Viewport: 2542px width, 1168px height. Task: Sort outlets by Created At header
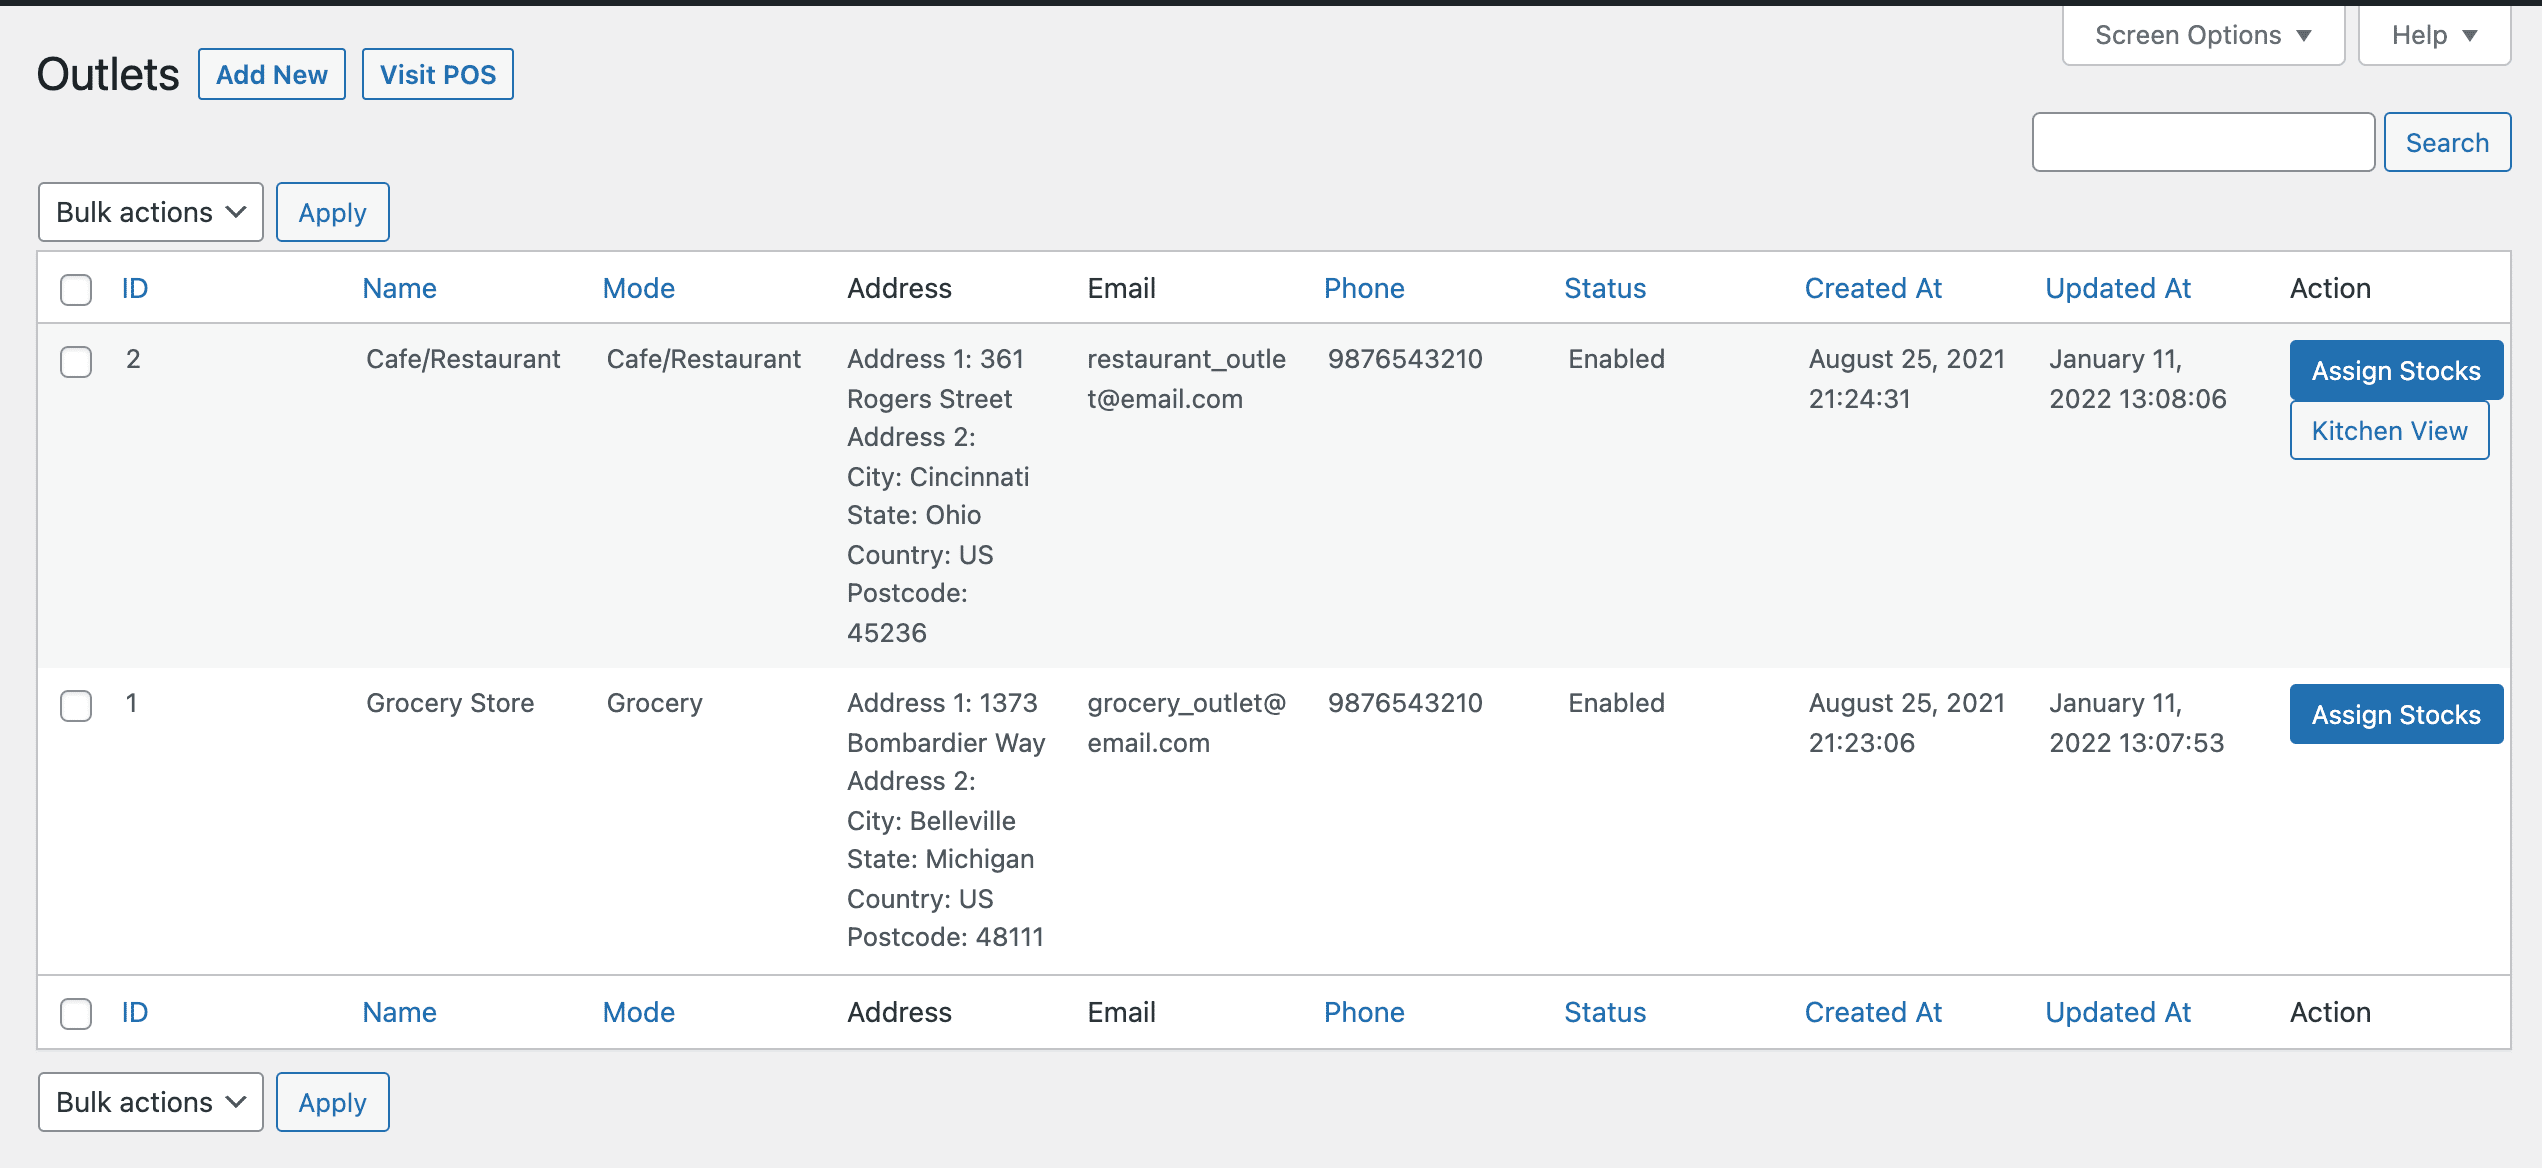(x=1872, y=289)
